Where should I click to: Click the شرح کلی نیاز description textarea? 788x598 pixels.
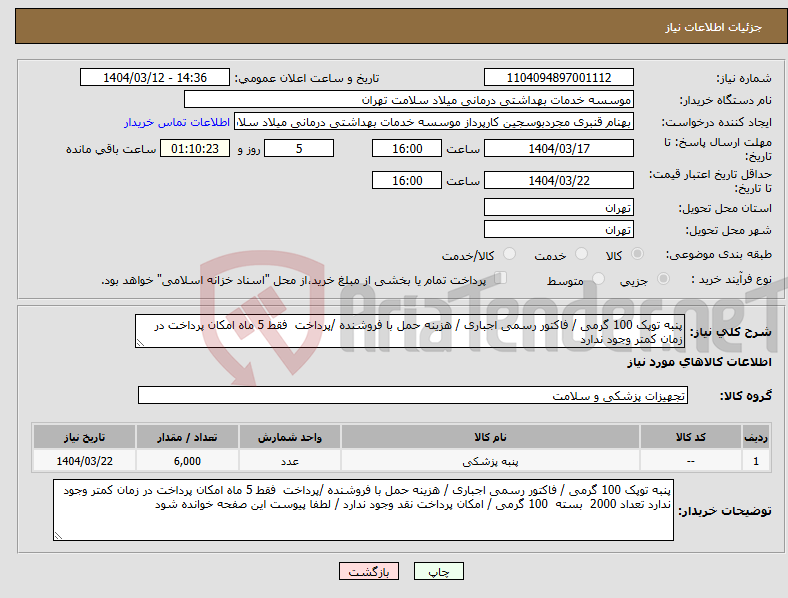[410, 331]
